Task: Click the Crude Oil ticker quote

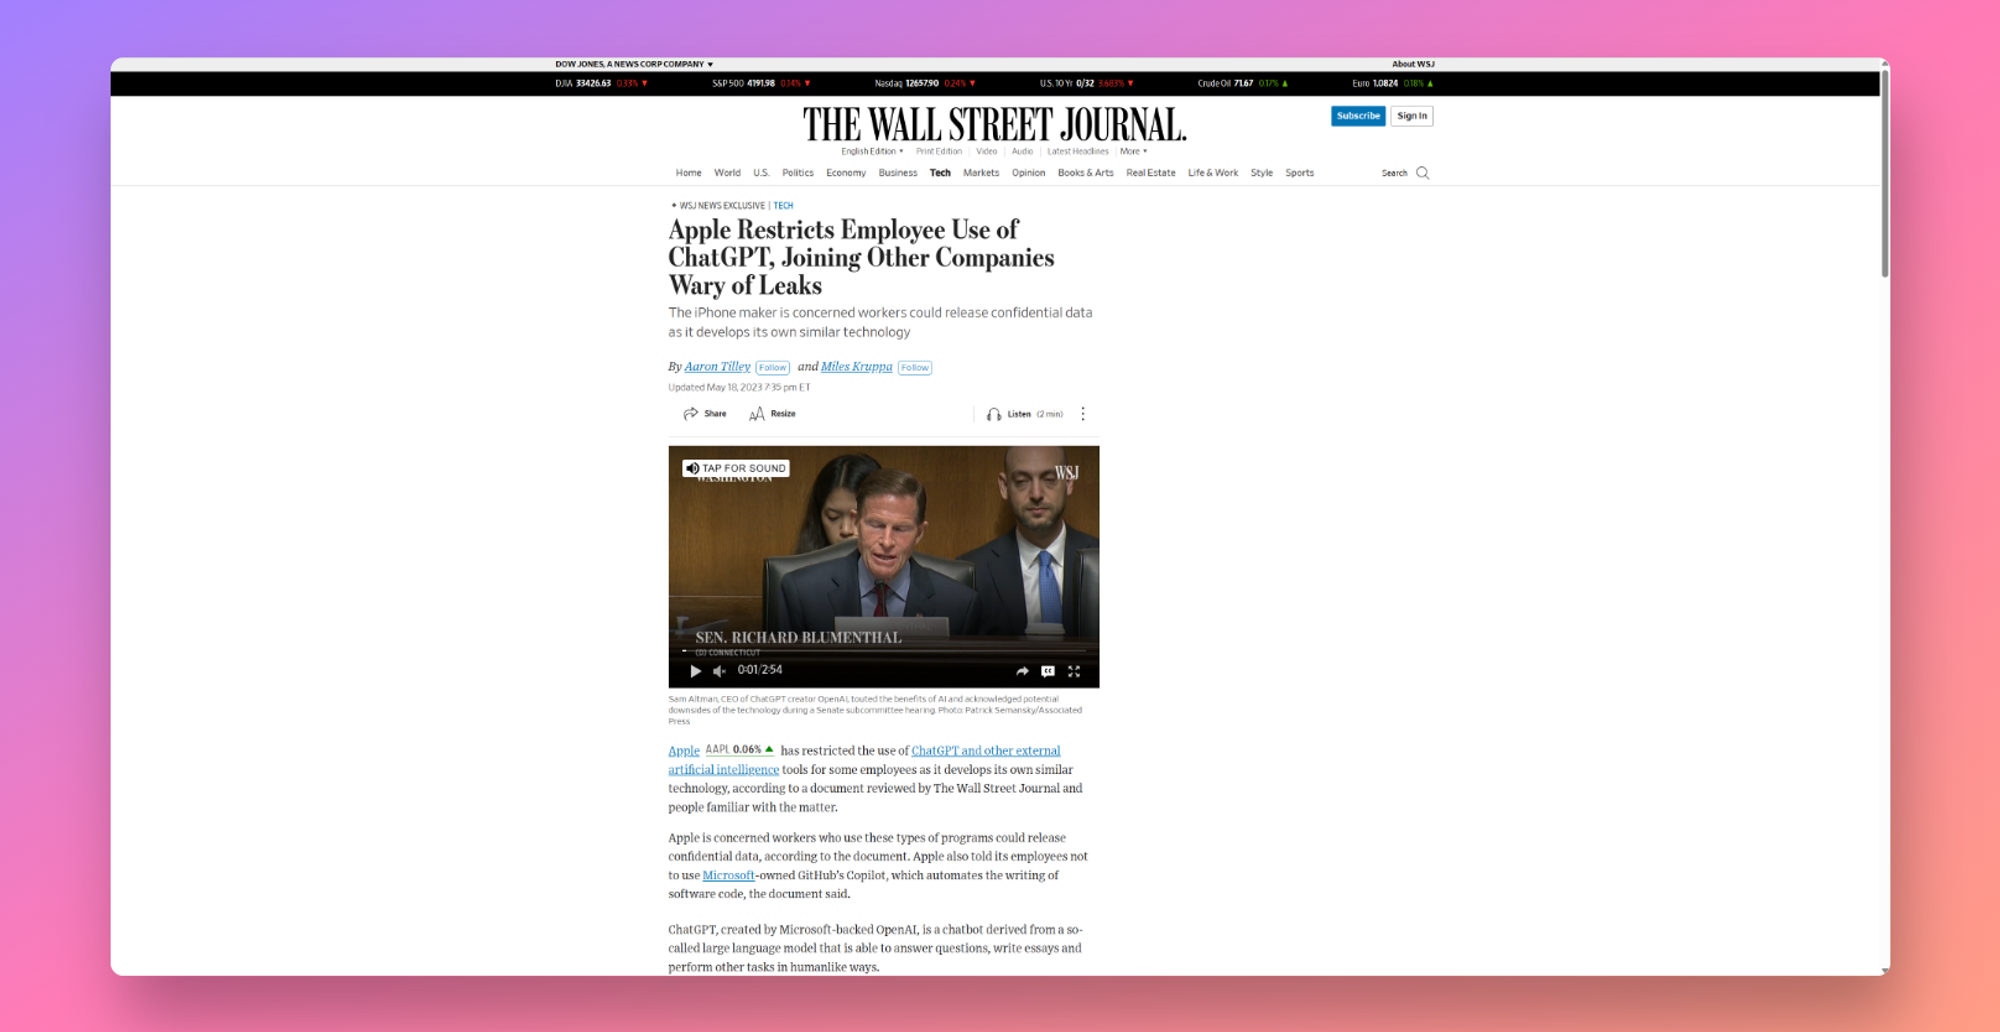Action: pyautogui.click(x=1243, y=84)
